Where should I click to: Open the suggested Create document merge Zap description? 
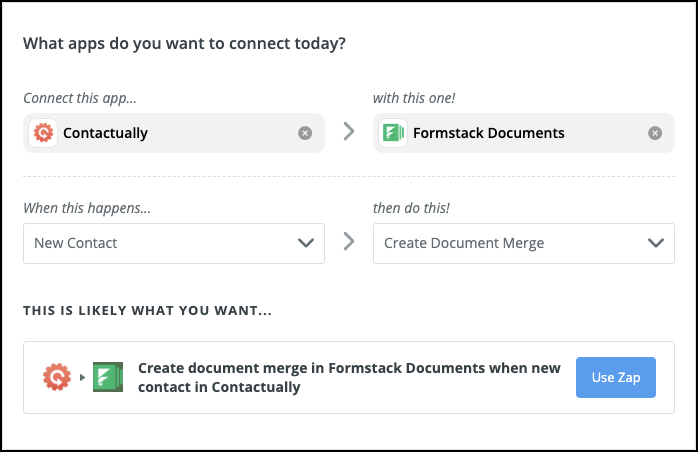point(349,378)
